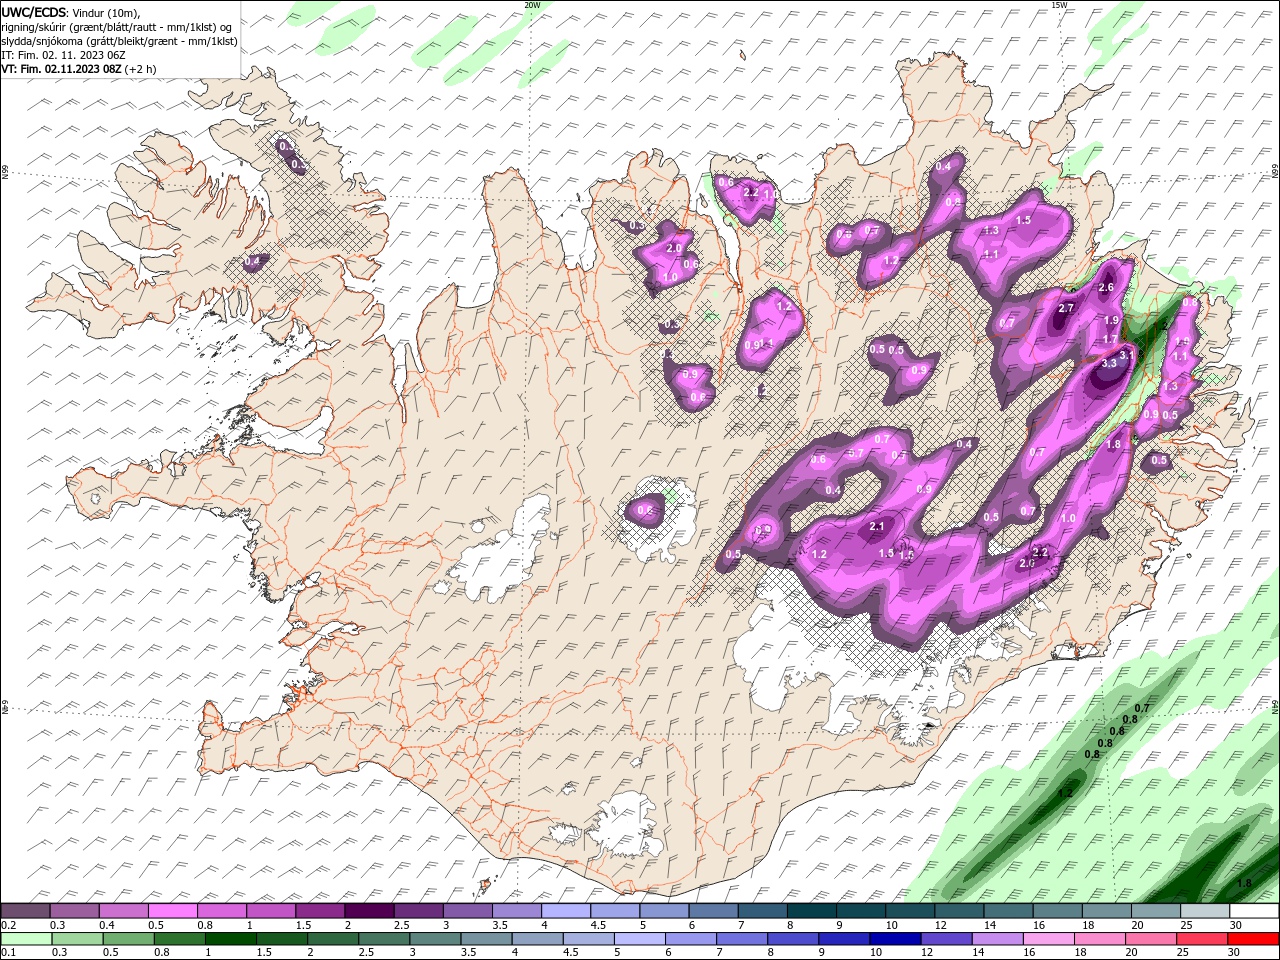The height and width of the screenshot is (960, 1280).
Task: Pick the dark green 1 rain legend swatch
Action: pyautogui.click(x=231, y=939)
